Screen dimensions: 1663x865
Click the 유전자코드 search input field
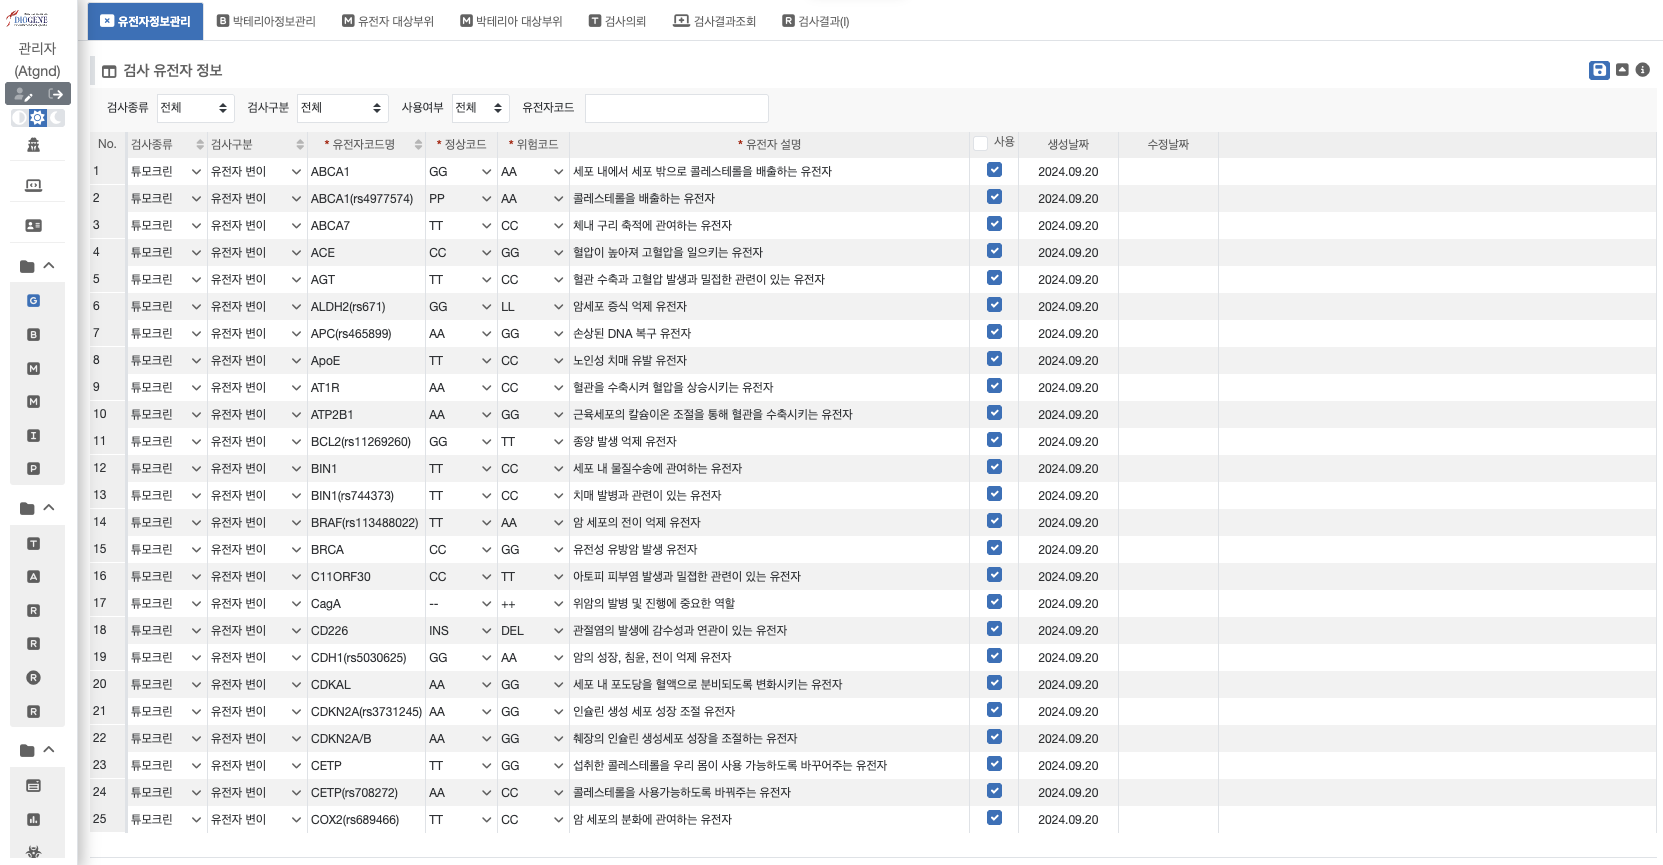[676, 108]
